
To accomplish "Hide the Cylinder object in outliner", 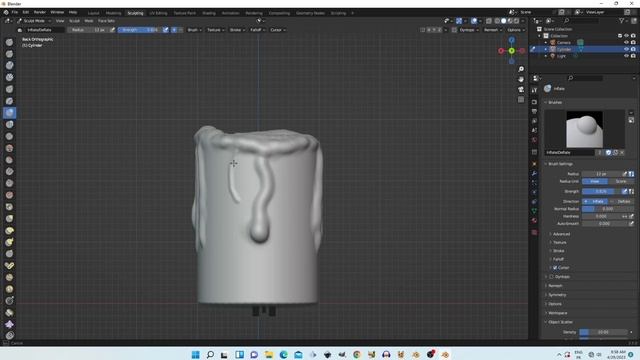I will coord(626,49).
